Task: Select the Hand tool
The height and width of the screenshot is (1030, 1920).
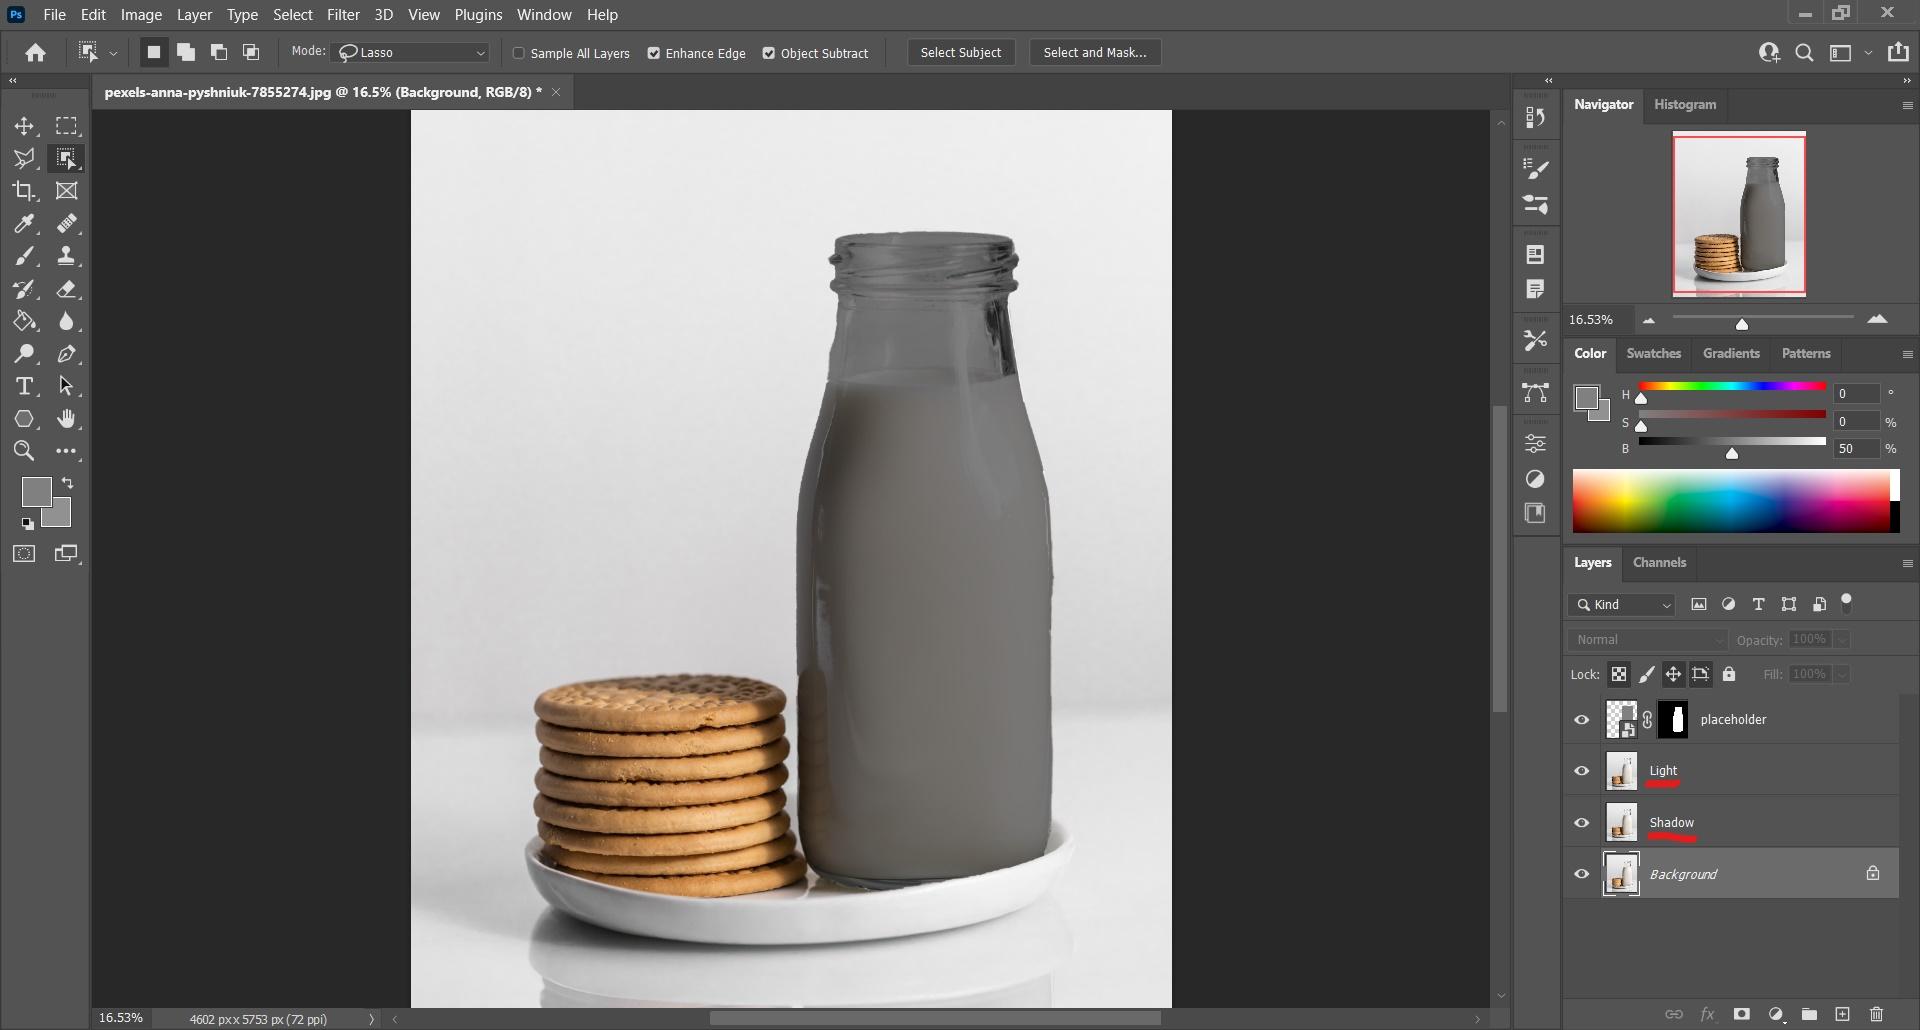Action: coord(66,419)
